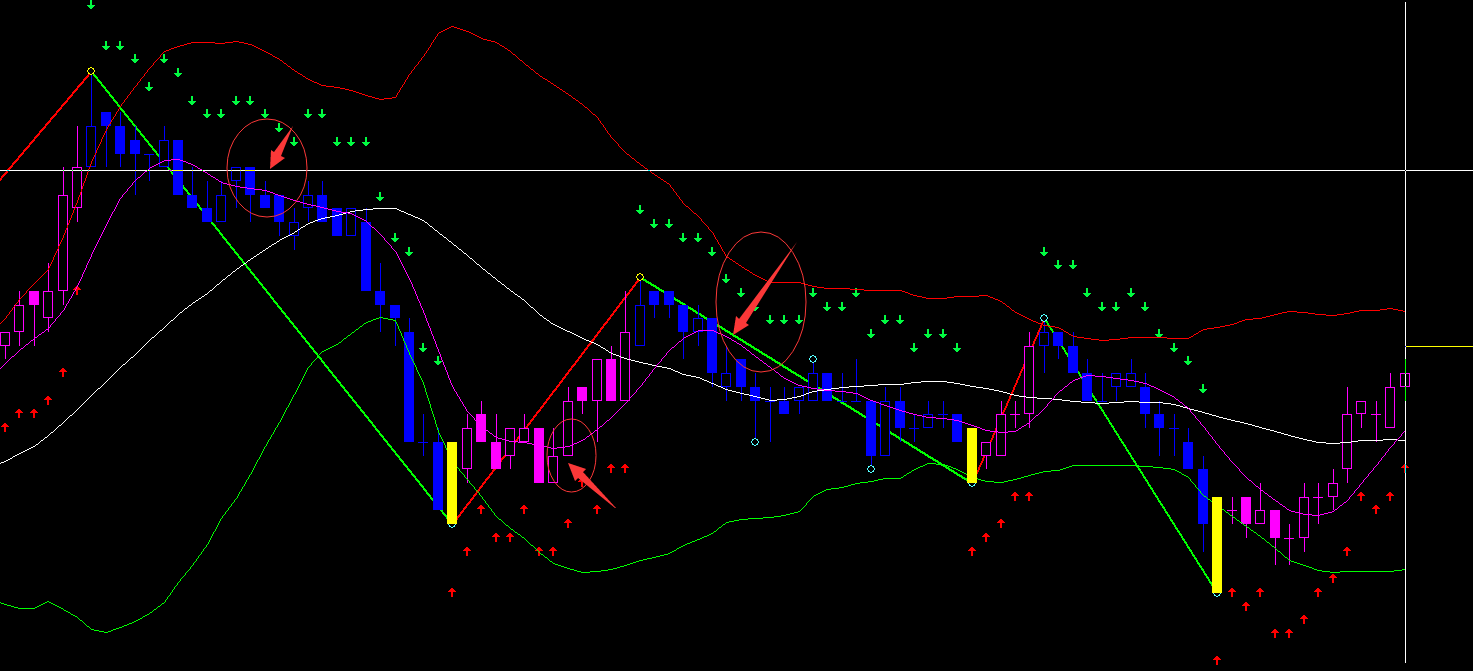Select the yellow circle at the highest zigzag peak
This screenshot has width=1473, height=671.
(91, 71)
